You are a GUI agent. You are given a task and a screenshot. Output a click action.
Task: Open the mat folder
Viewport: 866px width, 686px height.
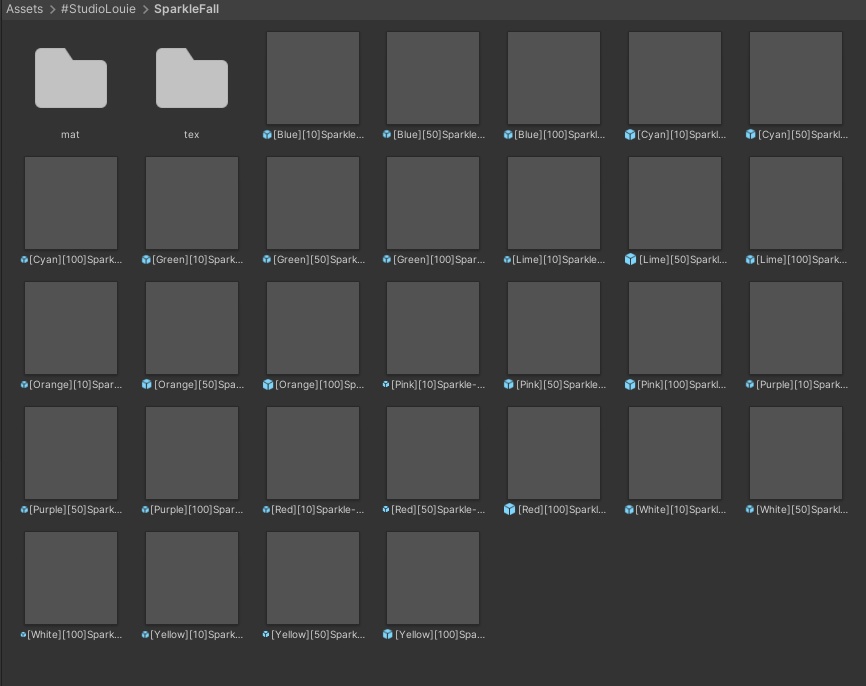71,78
